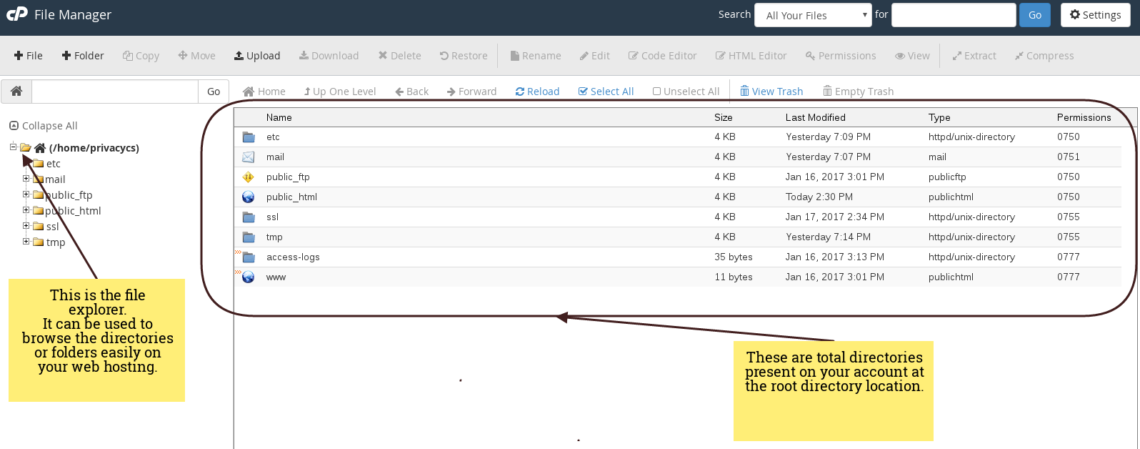Viewport: 1140px width, 449px height.
Task: Click the home icon beside path field
Action: (x=16, y=91)
